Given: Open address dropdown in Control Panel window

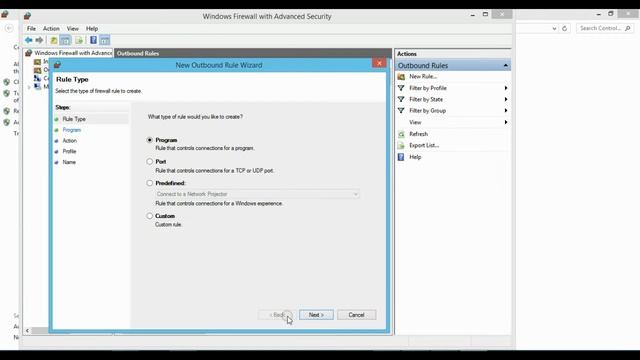Looking at the screenshot, I should tap(554, 28).
